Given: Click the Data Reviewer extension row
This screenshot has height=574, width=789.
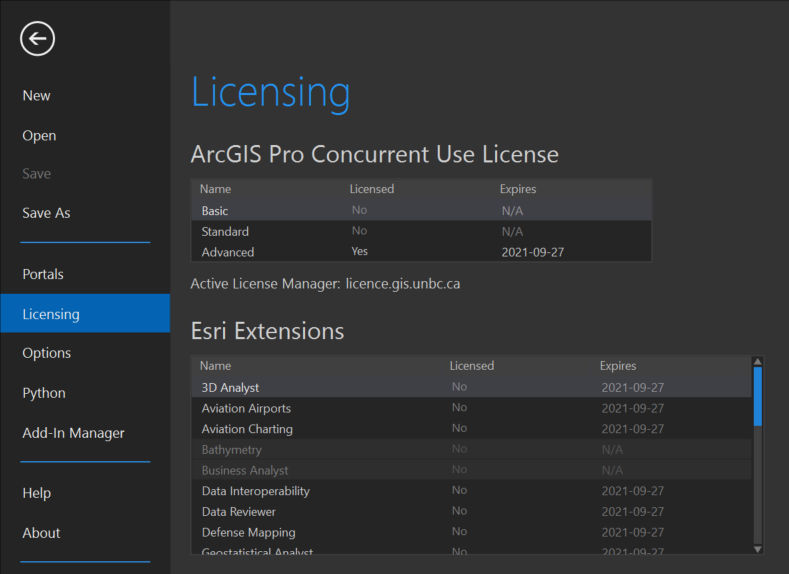Looking at the screenshot, I should coord(471,511).
